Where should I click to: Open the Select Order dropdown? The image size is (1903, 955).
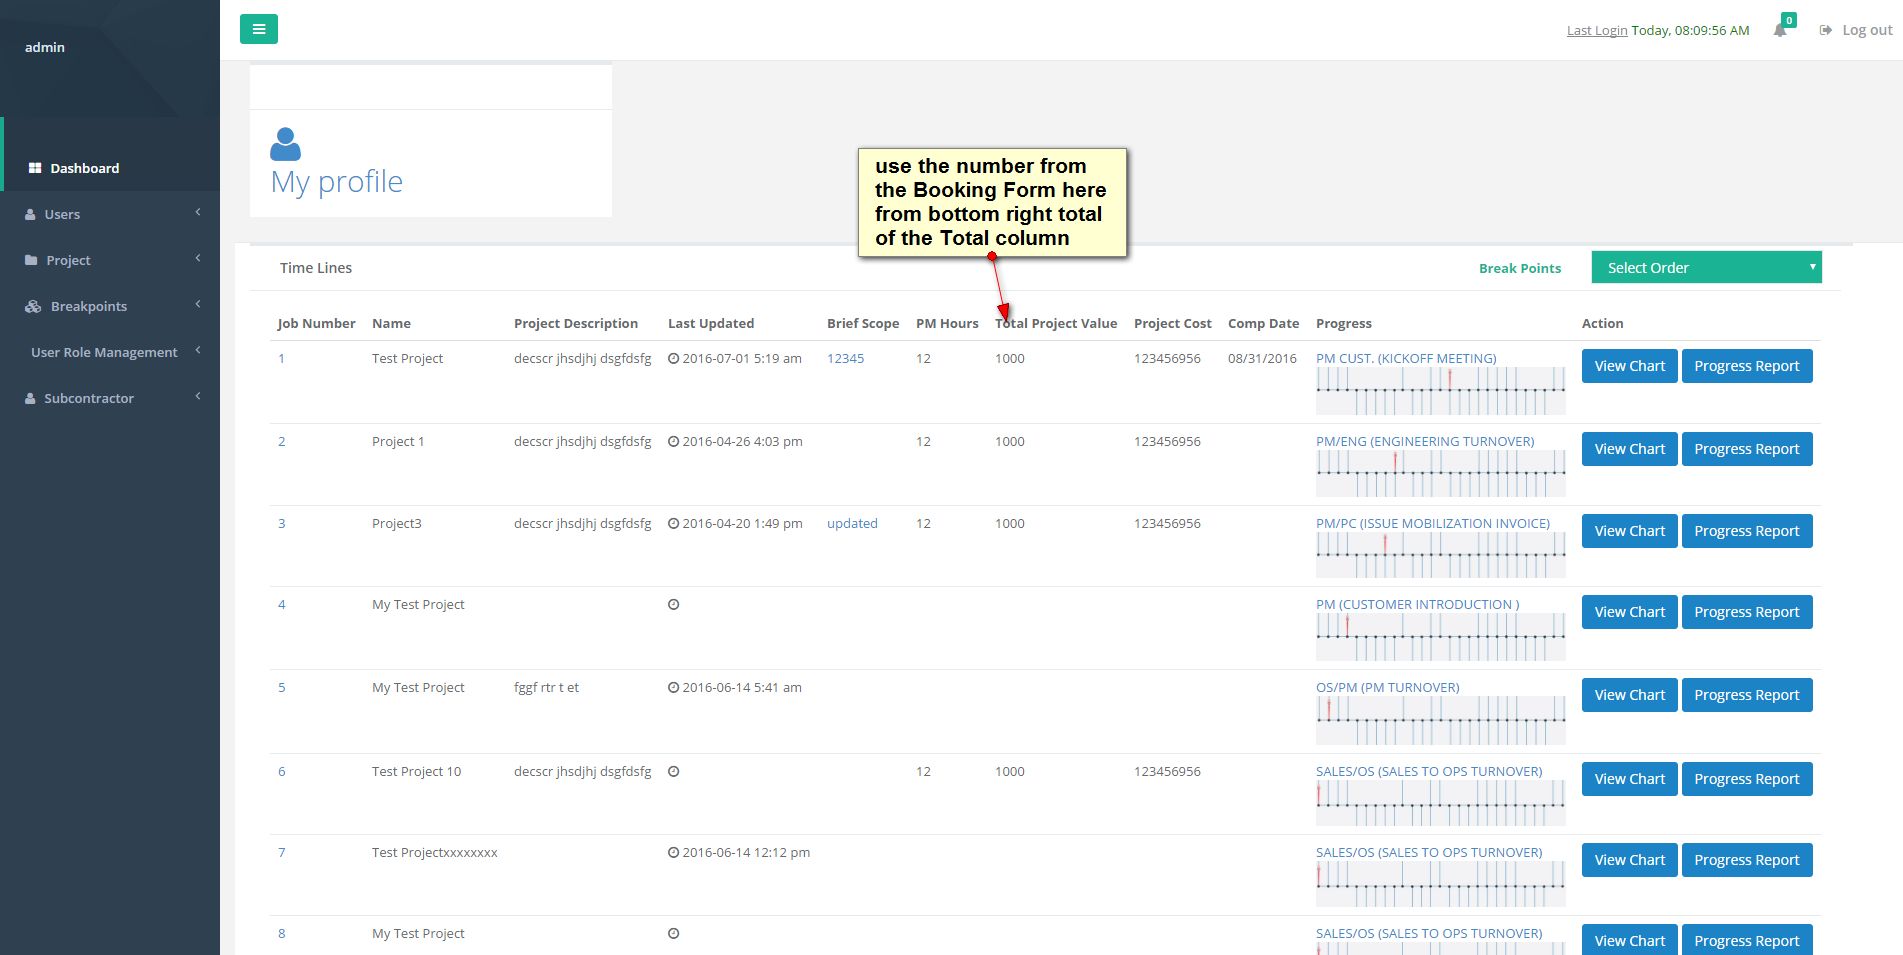click(x=1706, y=267)
